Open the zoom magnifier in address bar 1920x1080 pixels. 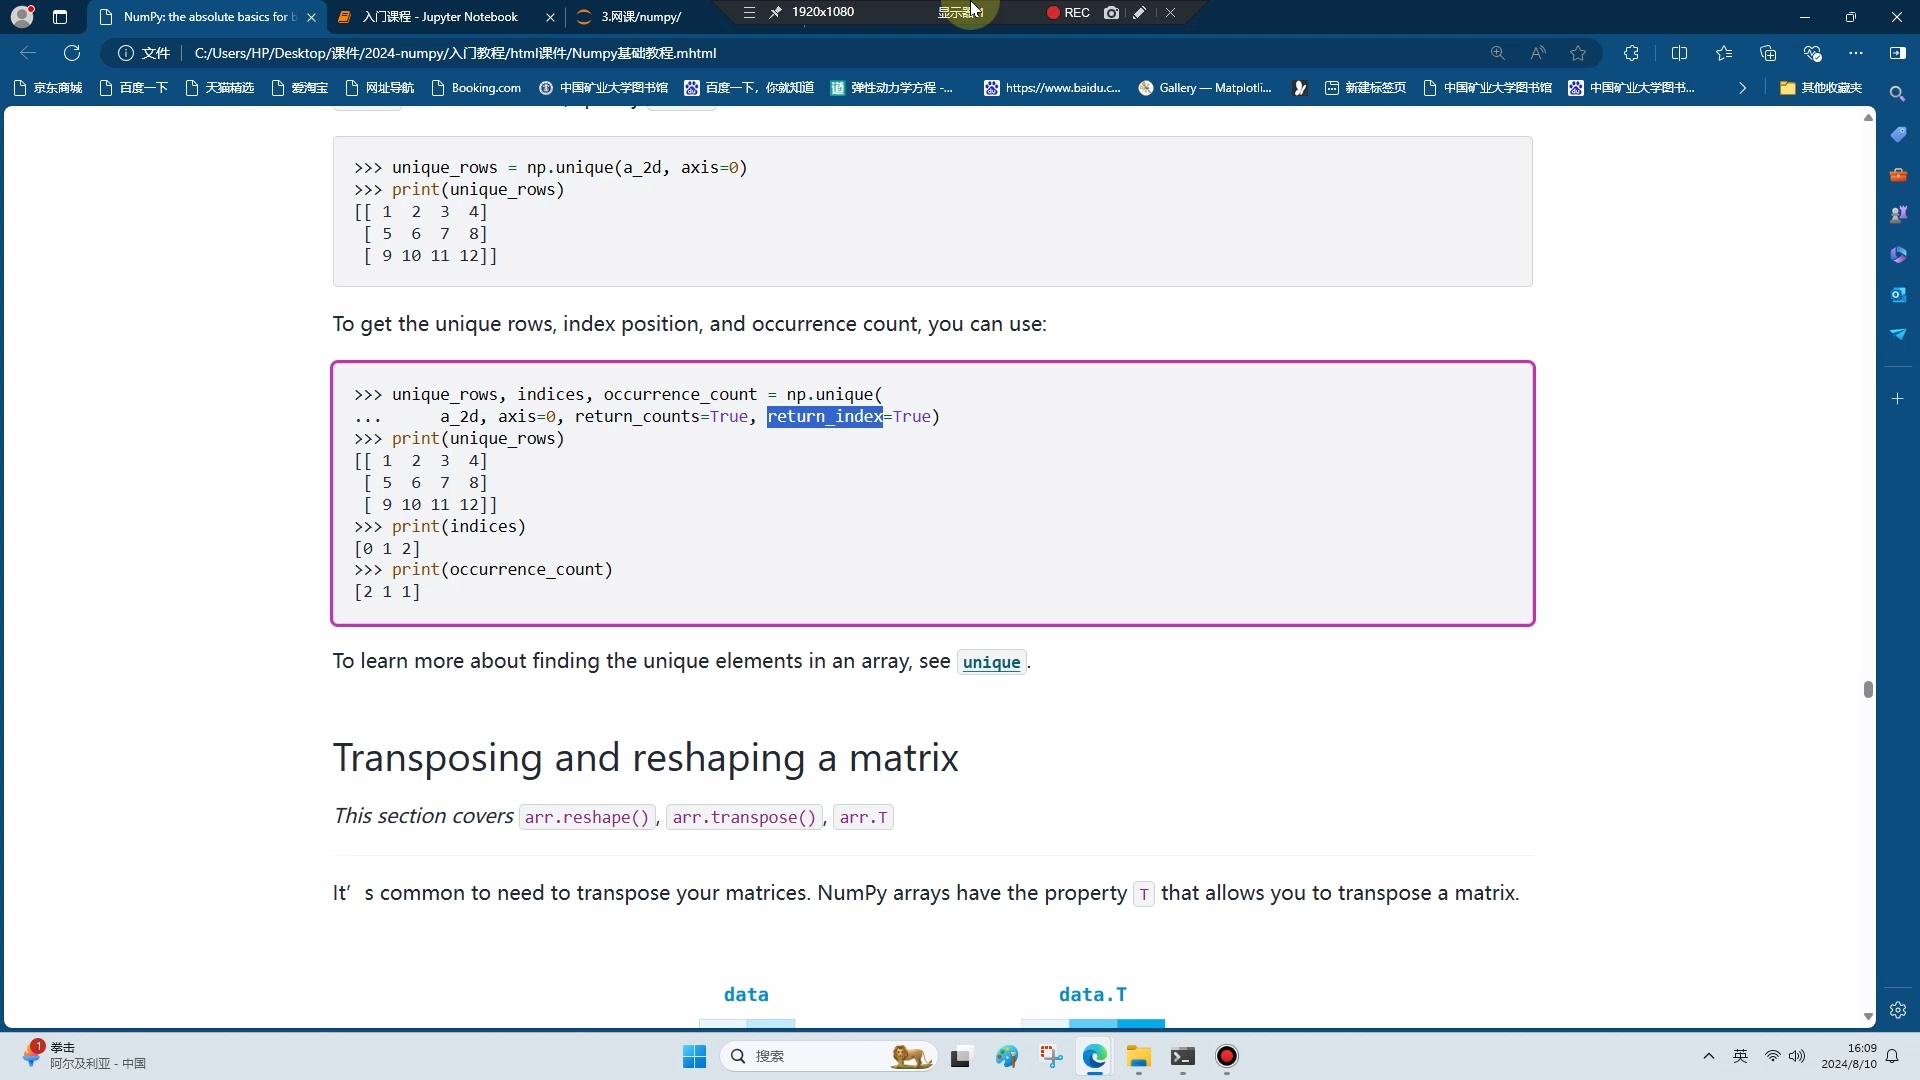[x=1497, y=53]
